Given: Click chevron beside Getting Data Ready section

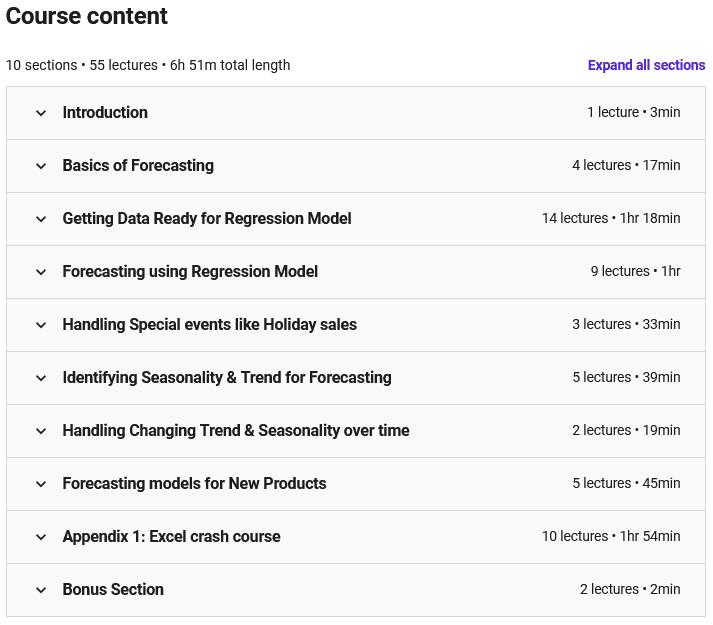Looking at the screenshot, I should (41, 219).
